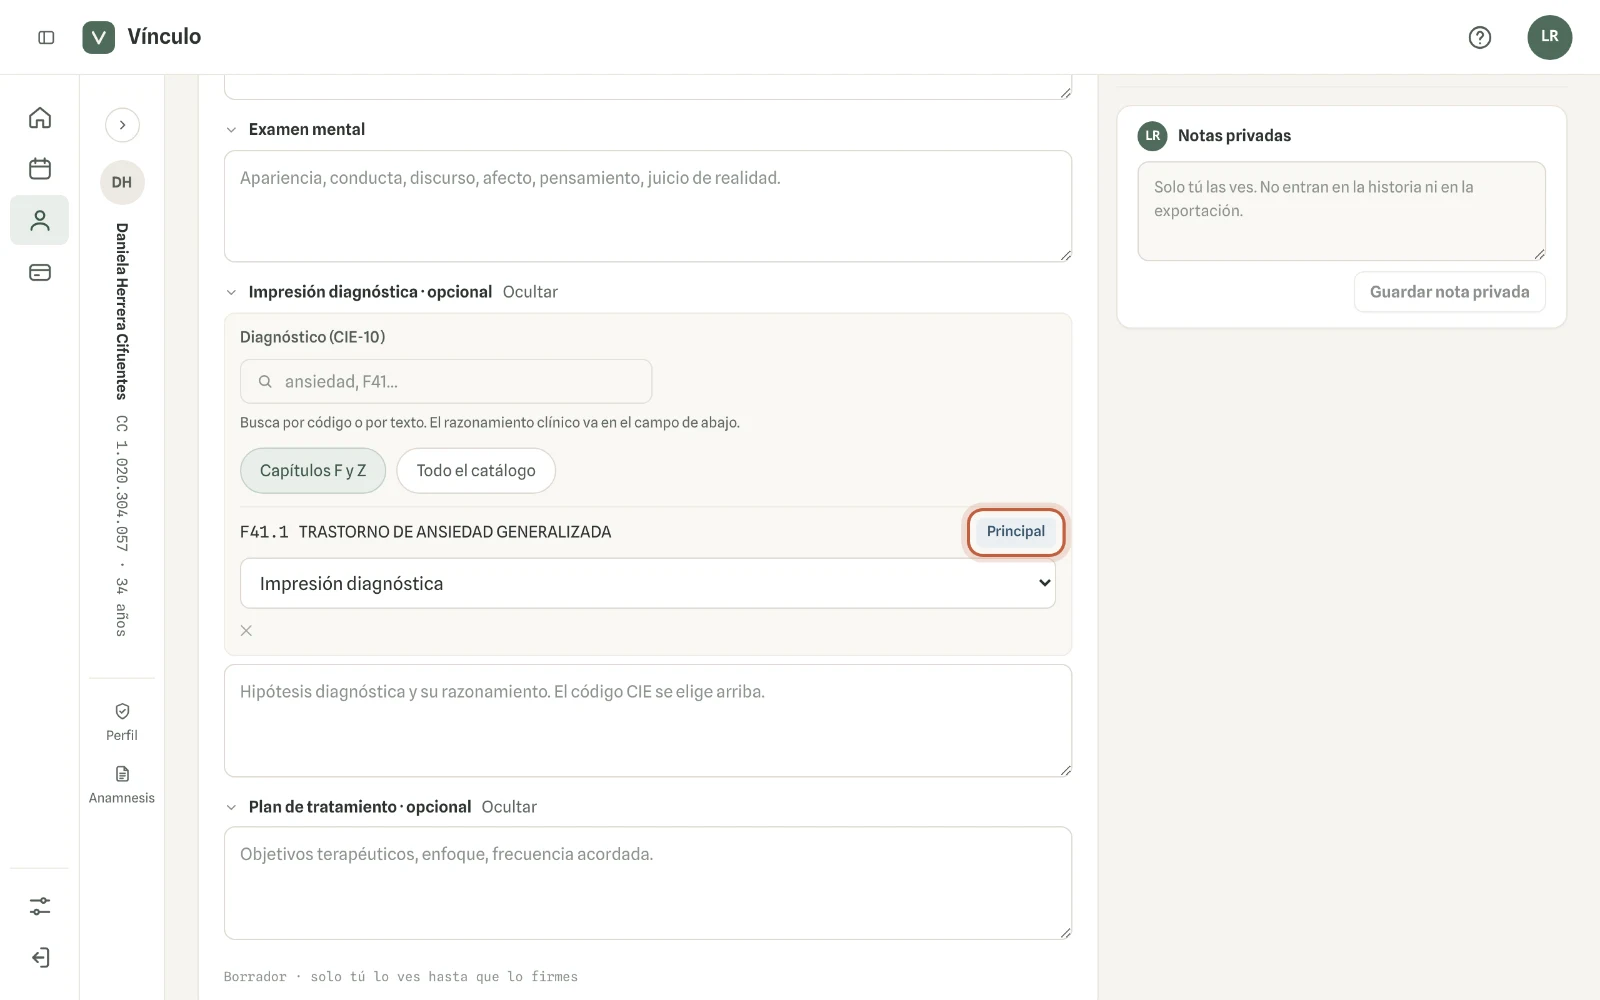This screenshot has height=1000, width=1600.
Task: Open the patients person icon
Action: [x=40, y=220]
